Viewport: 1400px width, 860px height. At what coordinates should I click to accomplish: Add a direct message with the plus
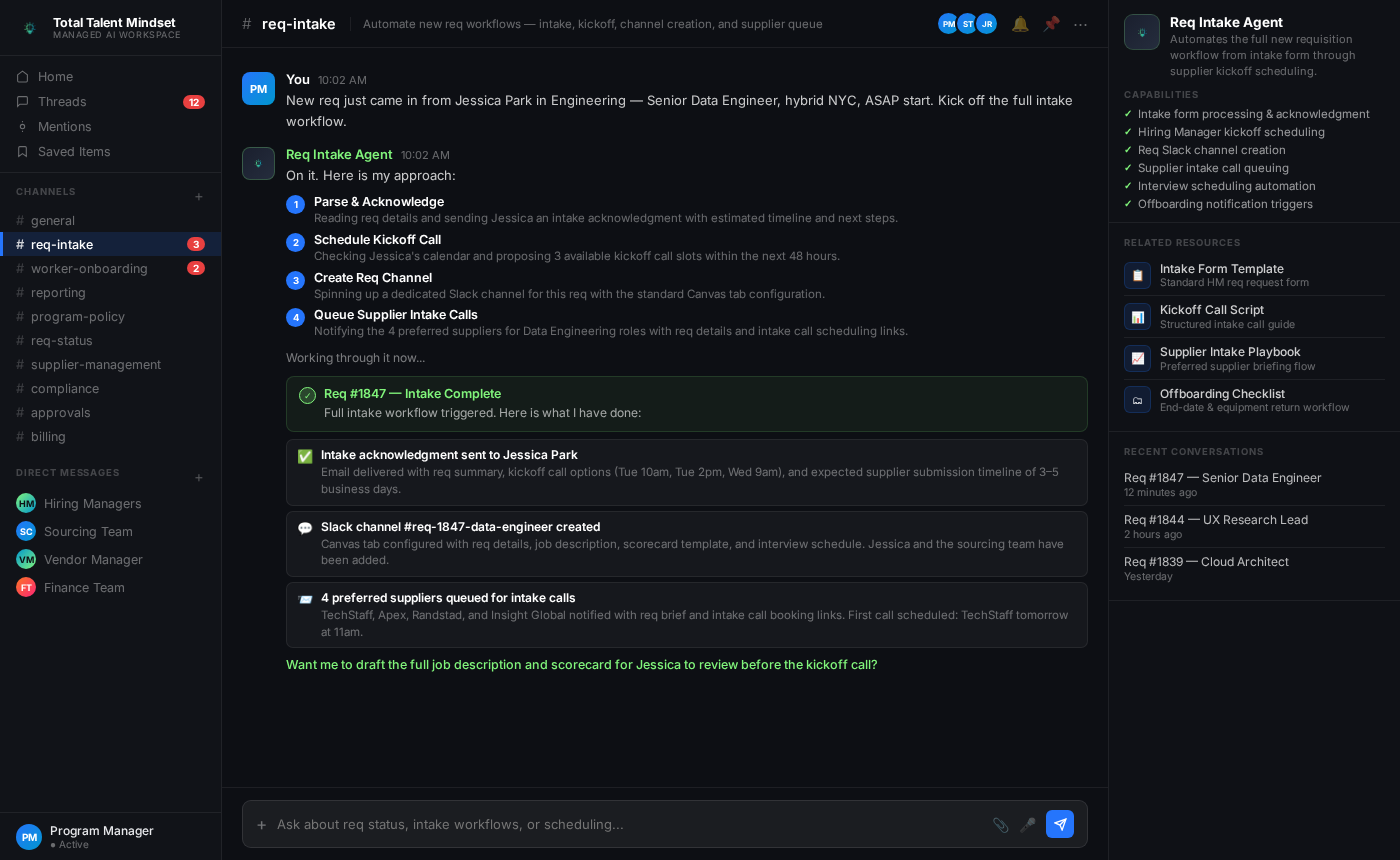(x=199, y=478)
